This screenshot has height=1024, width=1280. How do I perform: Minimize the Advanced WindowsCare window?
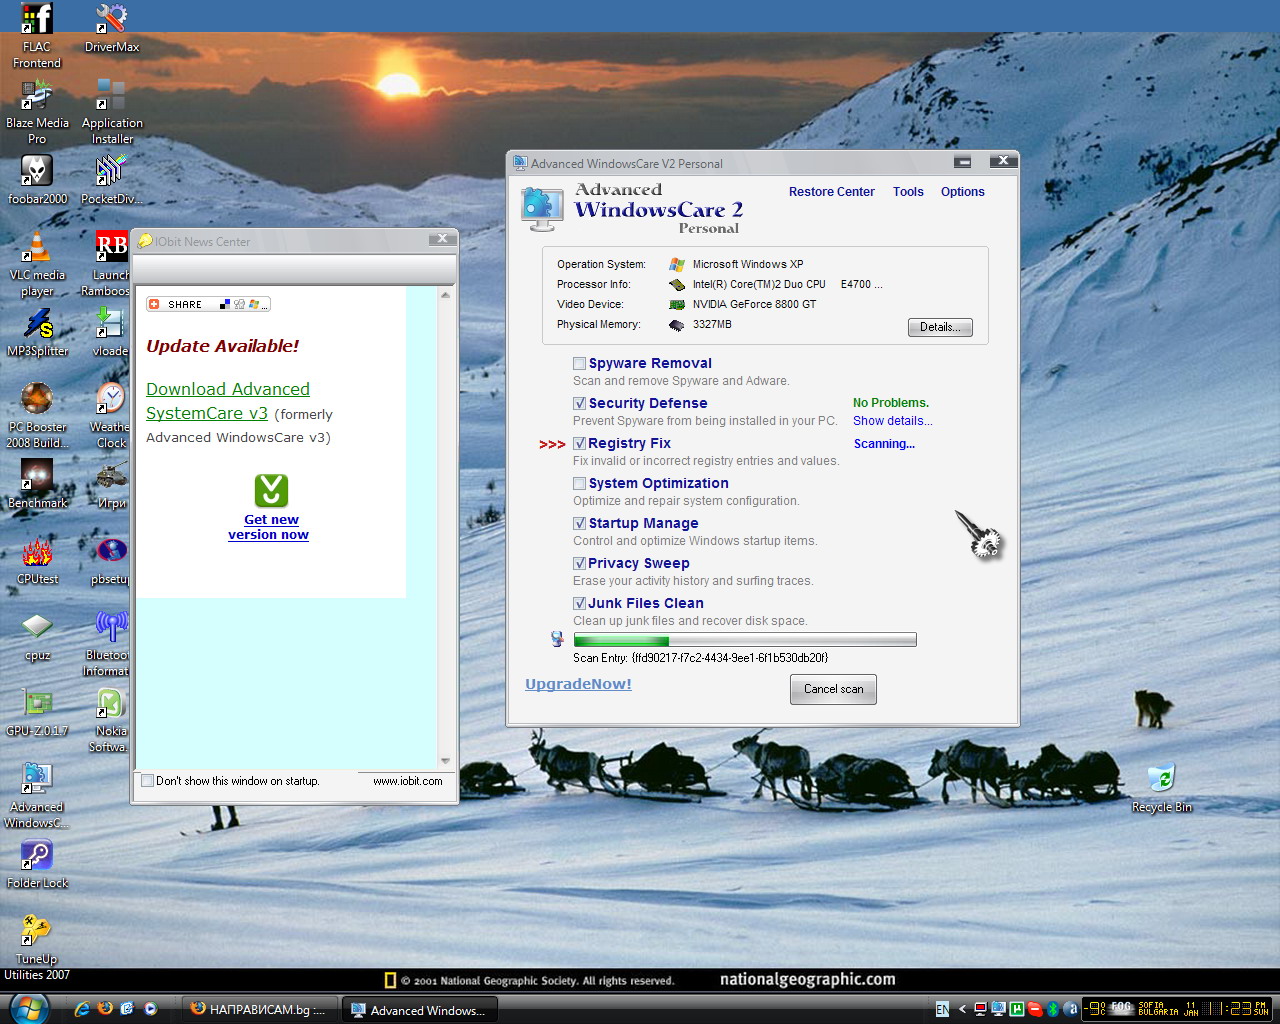tap(963, 161)
